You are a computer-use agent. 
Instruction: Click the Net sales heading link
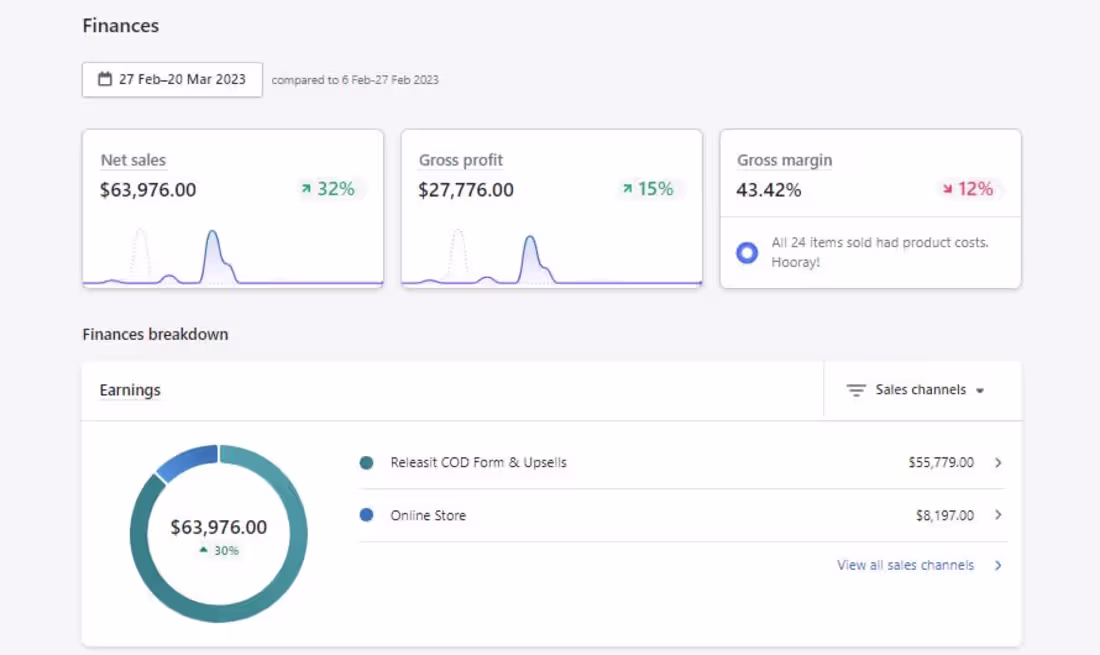click(133, 160)
